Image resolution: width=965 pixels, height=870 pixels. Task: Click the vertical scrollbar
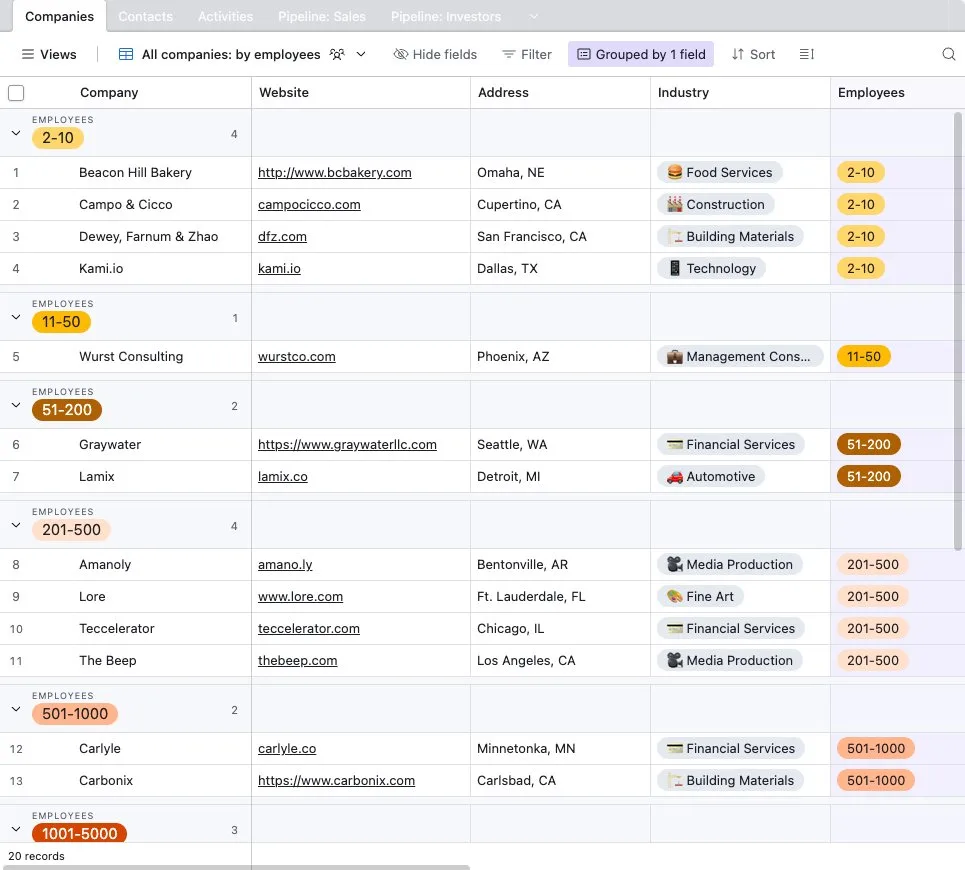click(958, 331)
